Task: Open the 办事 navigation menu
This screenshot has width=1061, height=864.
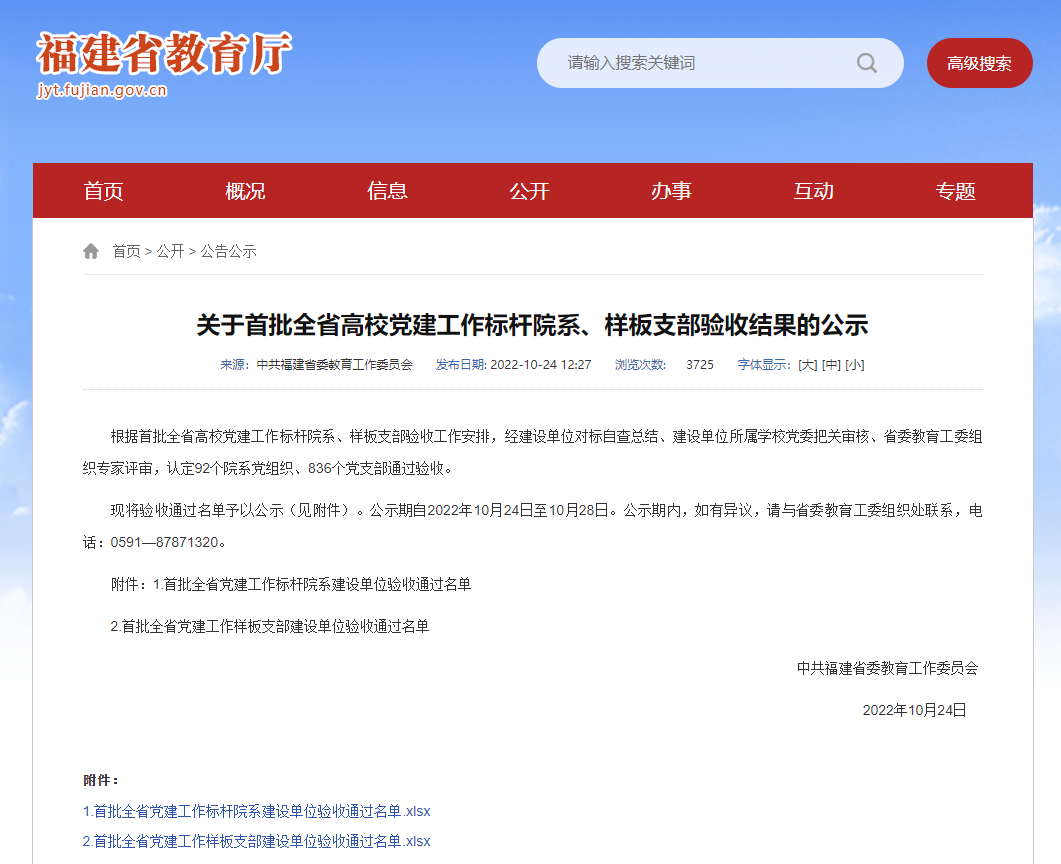Action: click(671, 190)
